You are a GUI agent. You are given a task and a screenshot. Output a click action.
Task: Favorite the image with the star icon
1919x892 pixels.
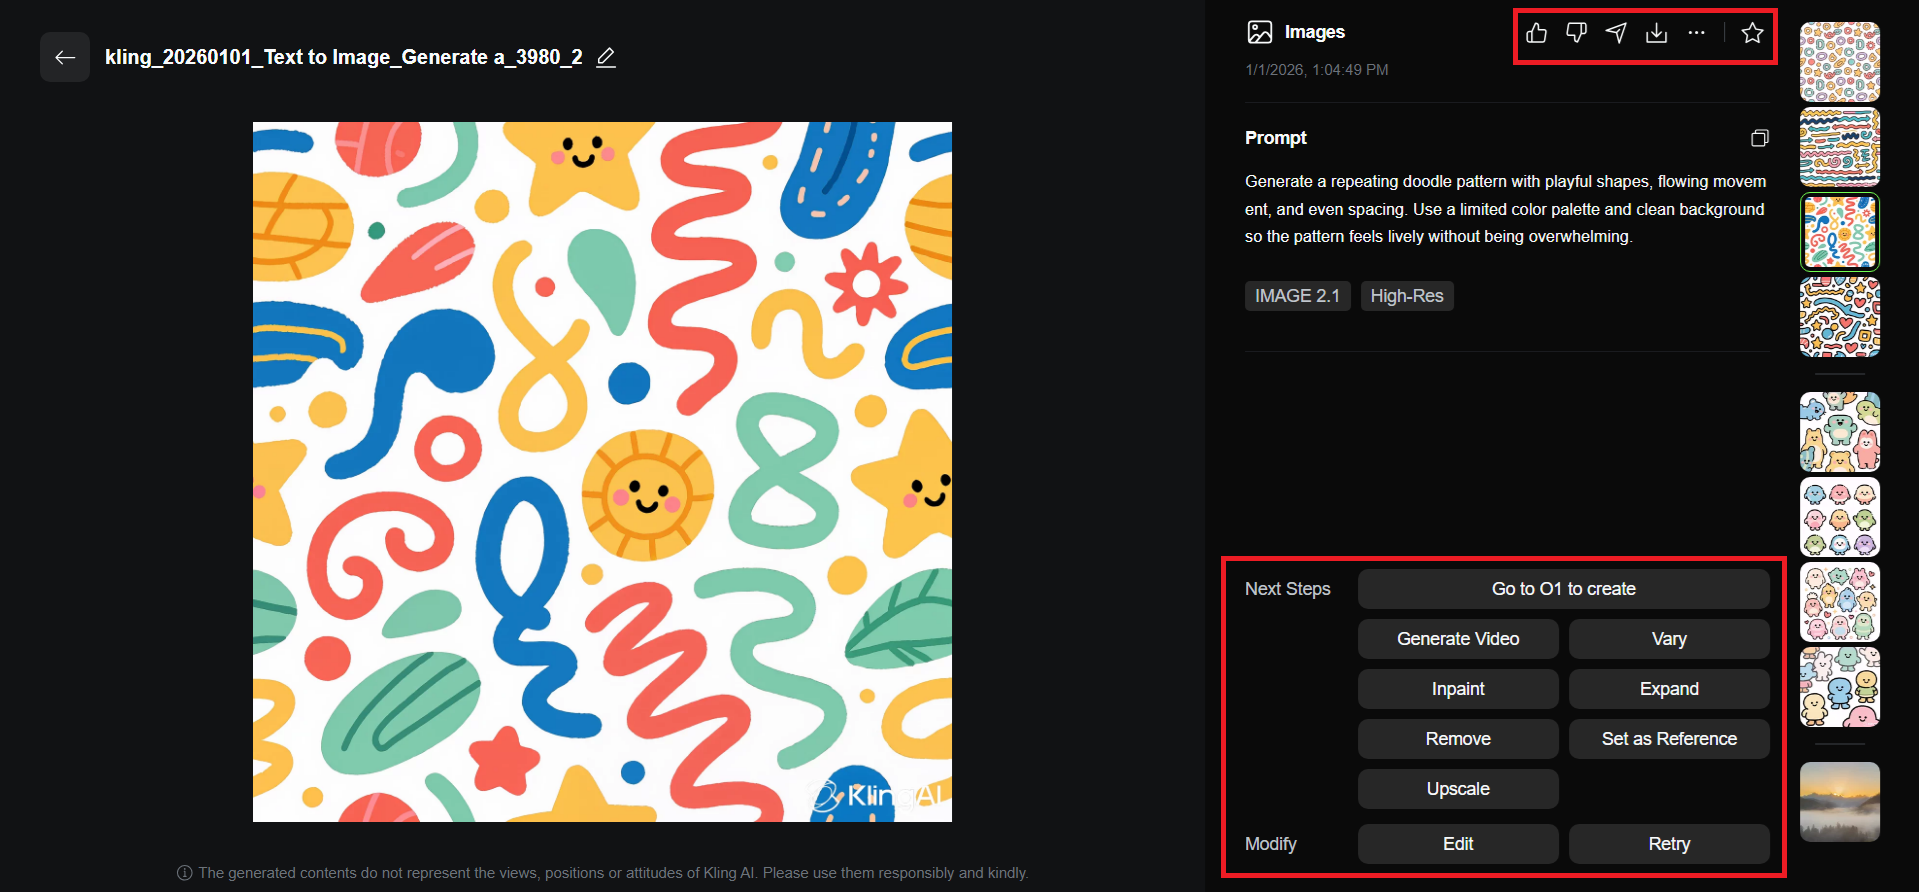pyautogui.click(x=1752, y=33)
